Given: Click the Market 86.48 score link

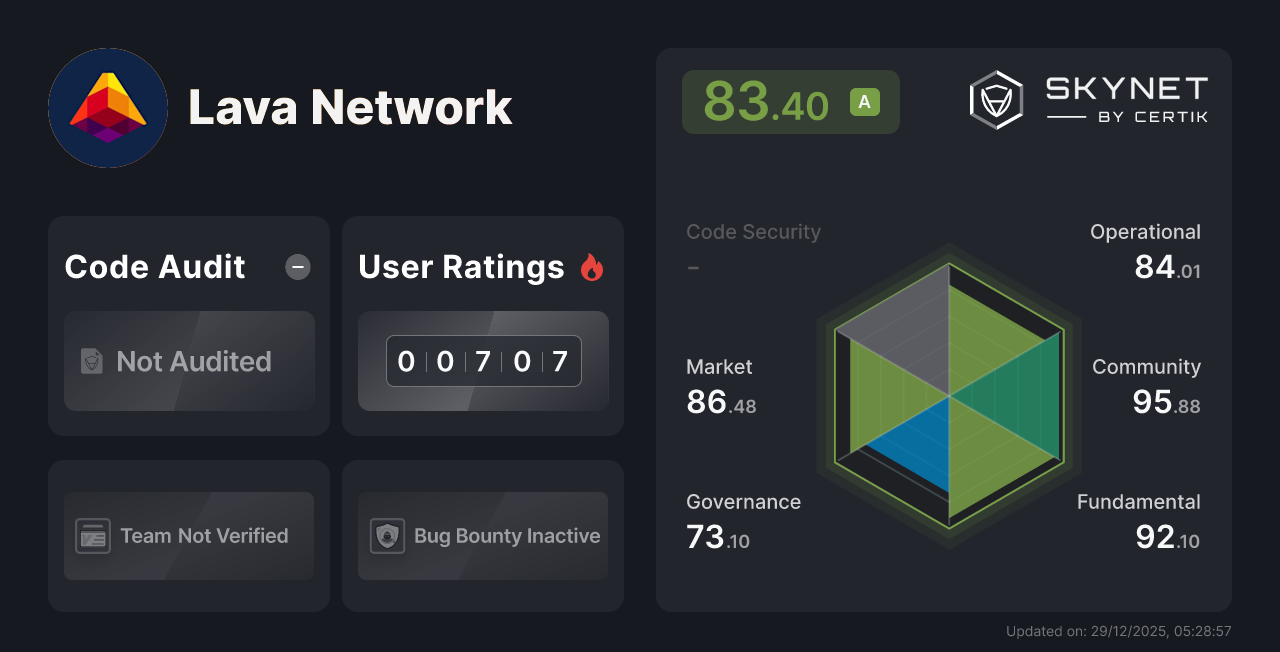Looking at the screenshot, I should [720, 385].
